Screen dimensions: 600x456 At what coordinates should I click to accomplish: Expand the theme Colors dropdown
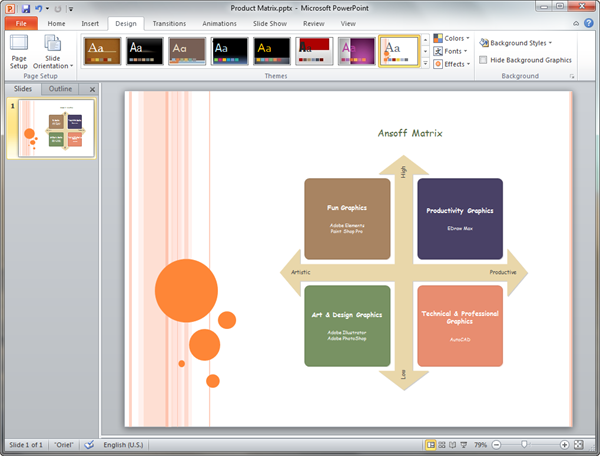point(454,39)
